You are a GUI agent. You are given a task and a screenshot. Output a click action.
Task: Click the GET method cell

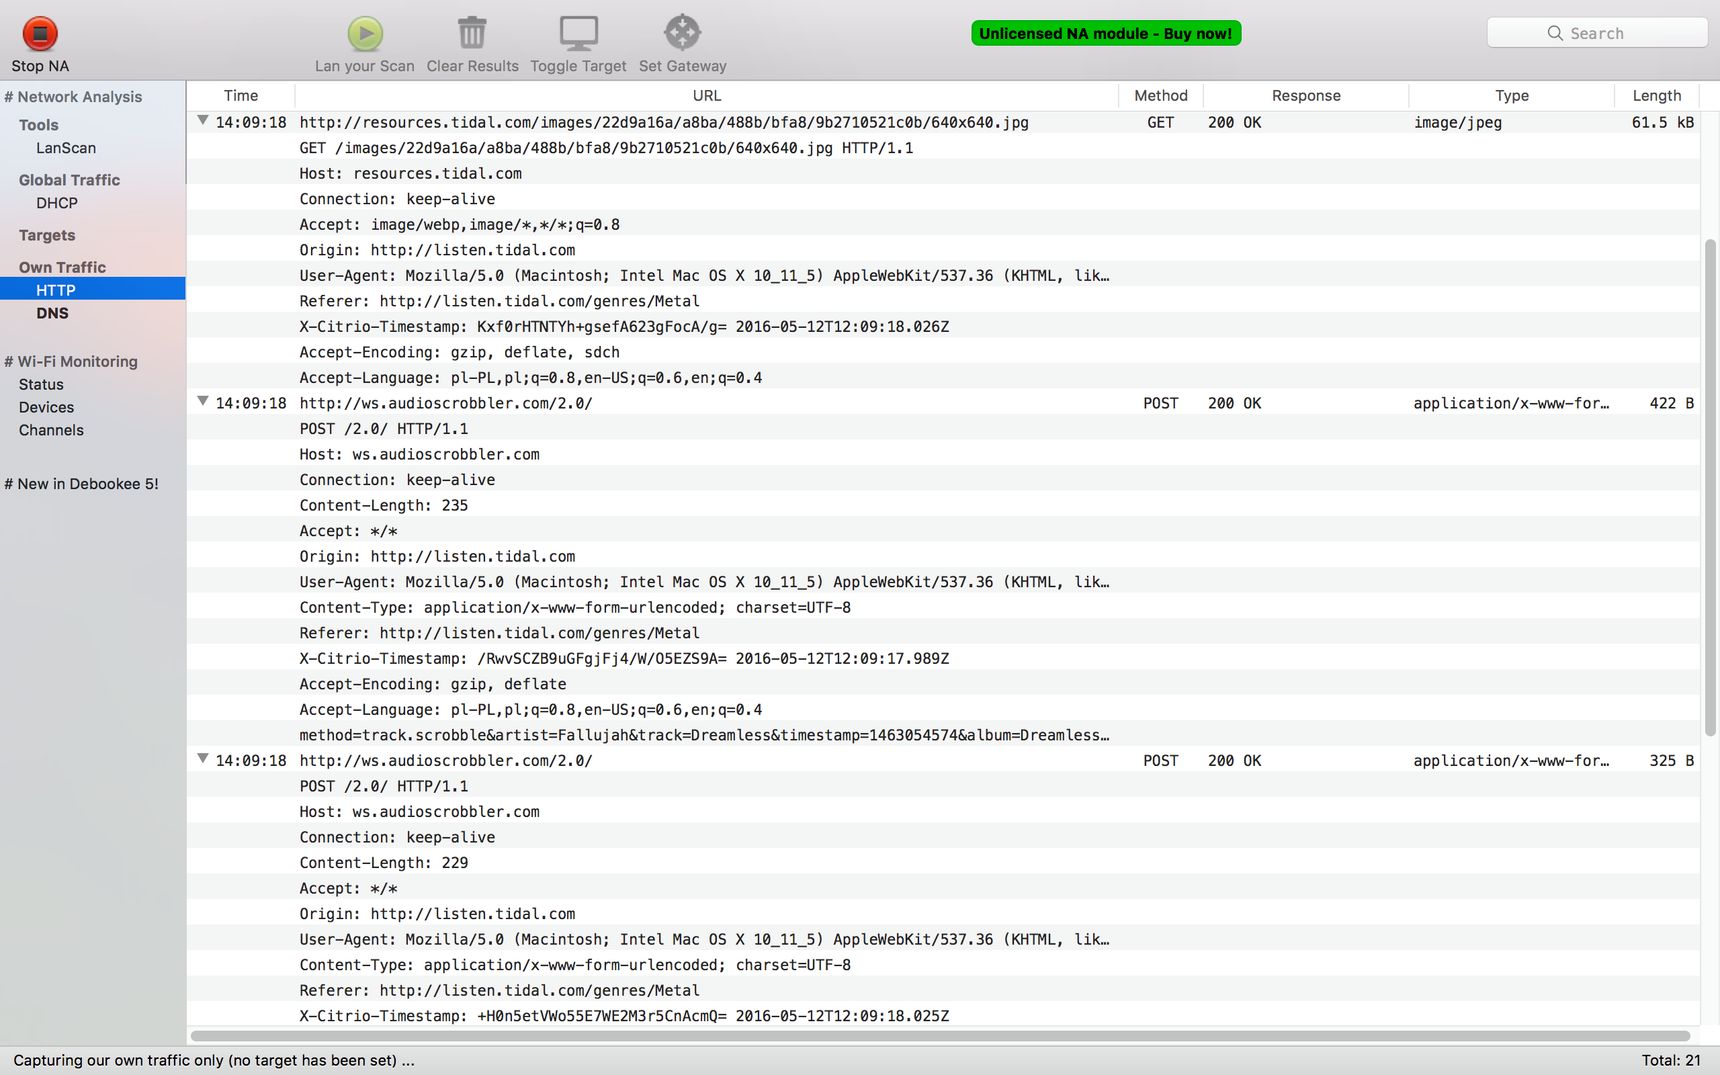tap(1160, 122)
